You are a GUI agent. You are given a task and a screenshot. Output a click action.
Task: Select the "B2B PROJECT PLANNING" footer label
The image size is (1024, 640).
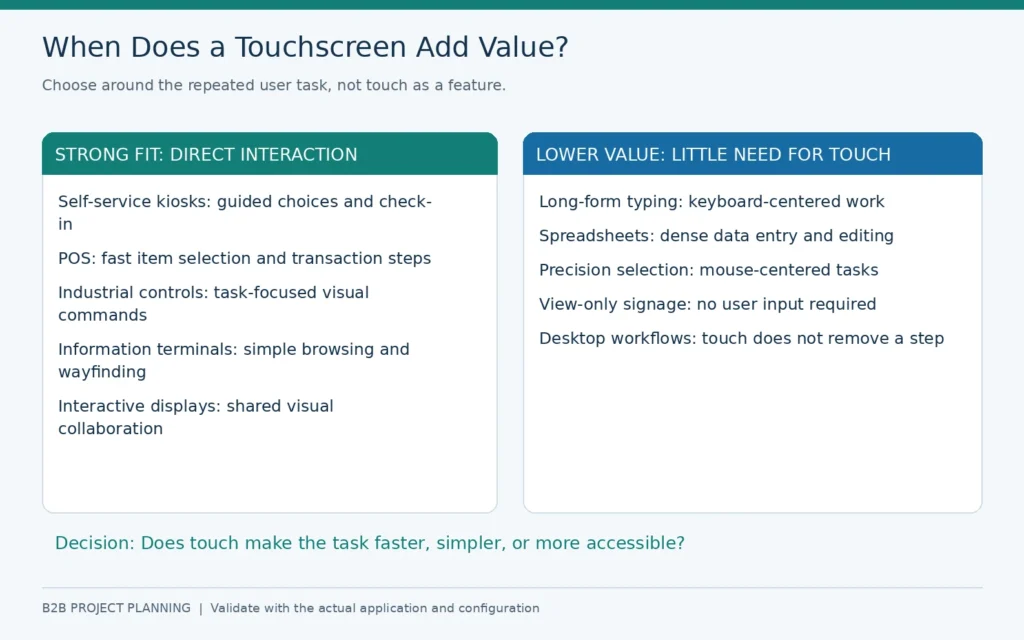(x=116, y=608)
